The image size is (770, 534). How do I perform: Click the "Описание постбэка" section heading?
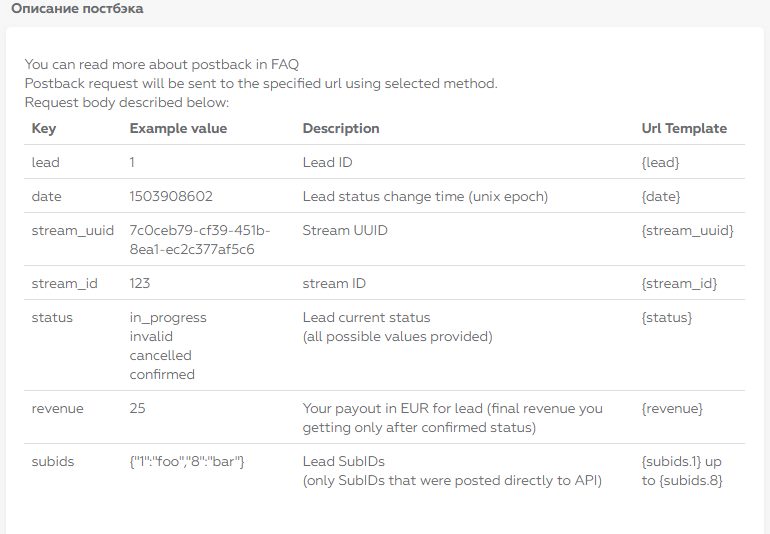(77, 9)
